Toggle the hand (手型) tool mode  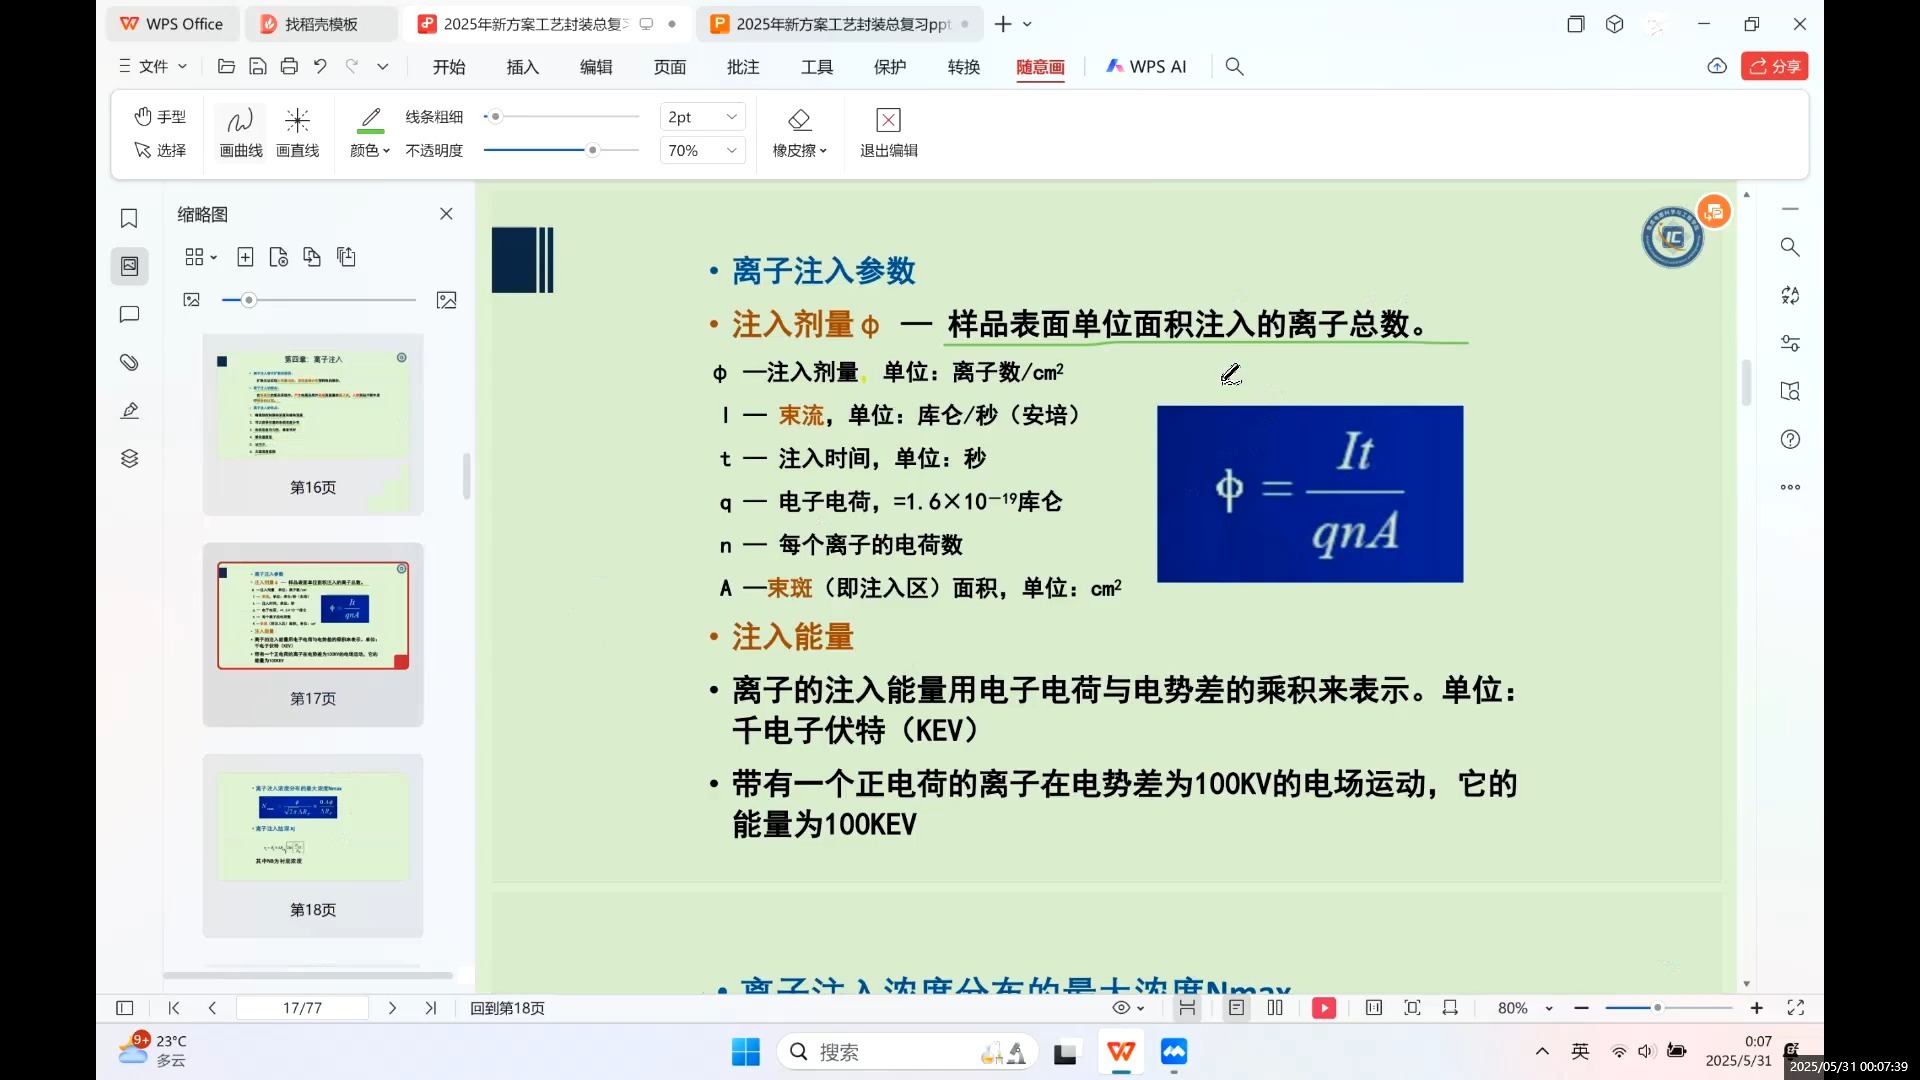pos(160,116)
